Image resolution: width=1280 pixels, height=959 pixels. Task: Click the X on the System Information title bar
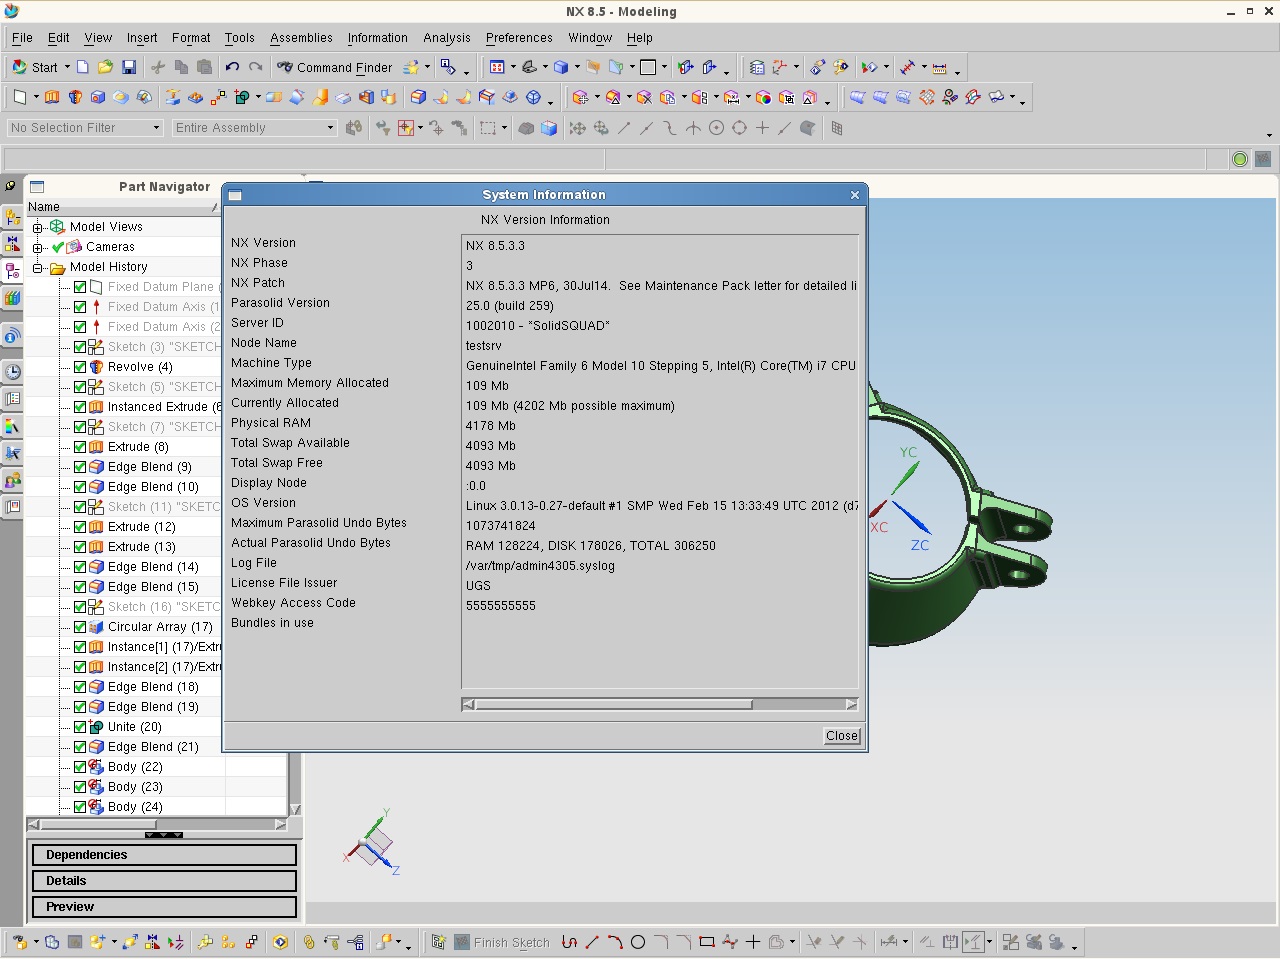855,195
